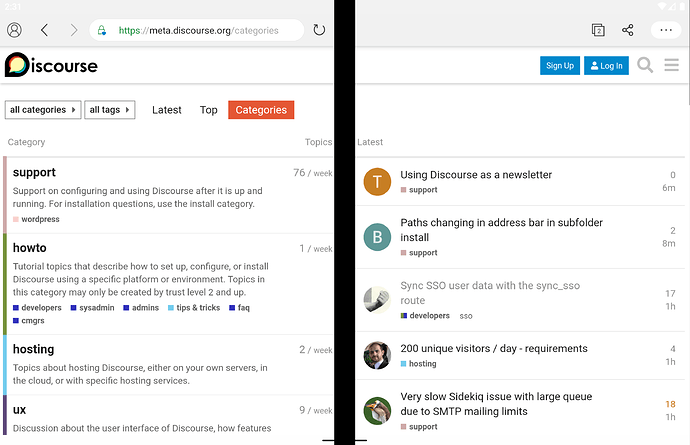Screen dimensions: 690x445
Task: Open the browser three-dot overflow menu
Action: tap(666, 30)
